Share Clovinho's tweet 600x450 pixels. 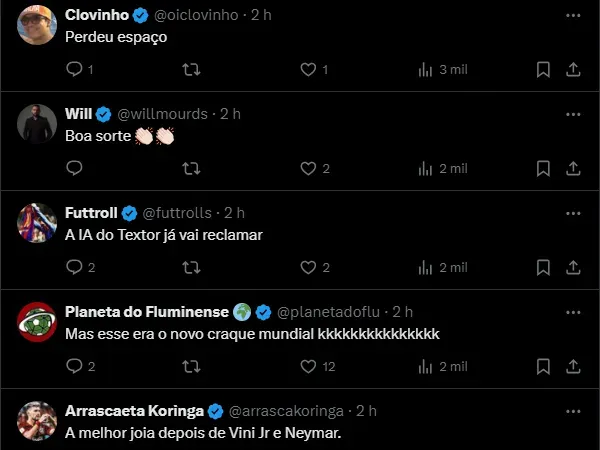click(x=573, y=69)
